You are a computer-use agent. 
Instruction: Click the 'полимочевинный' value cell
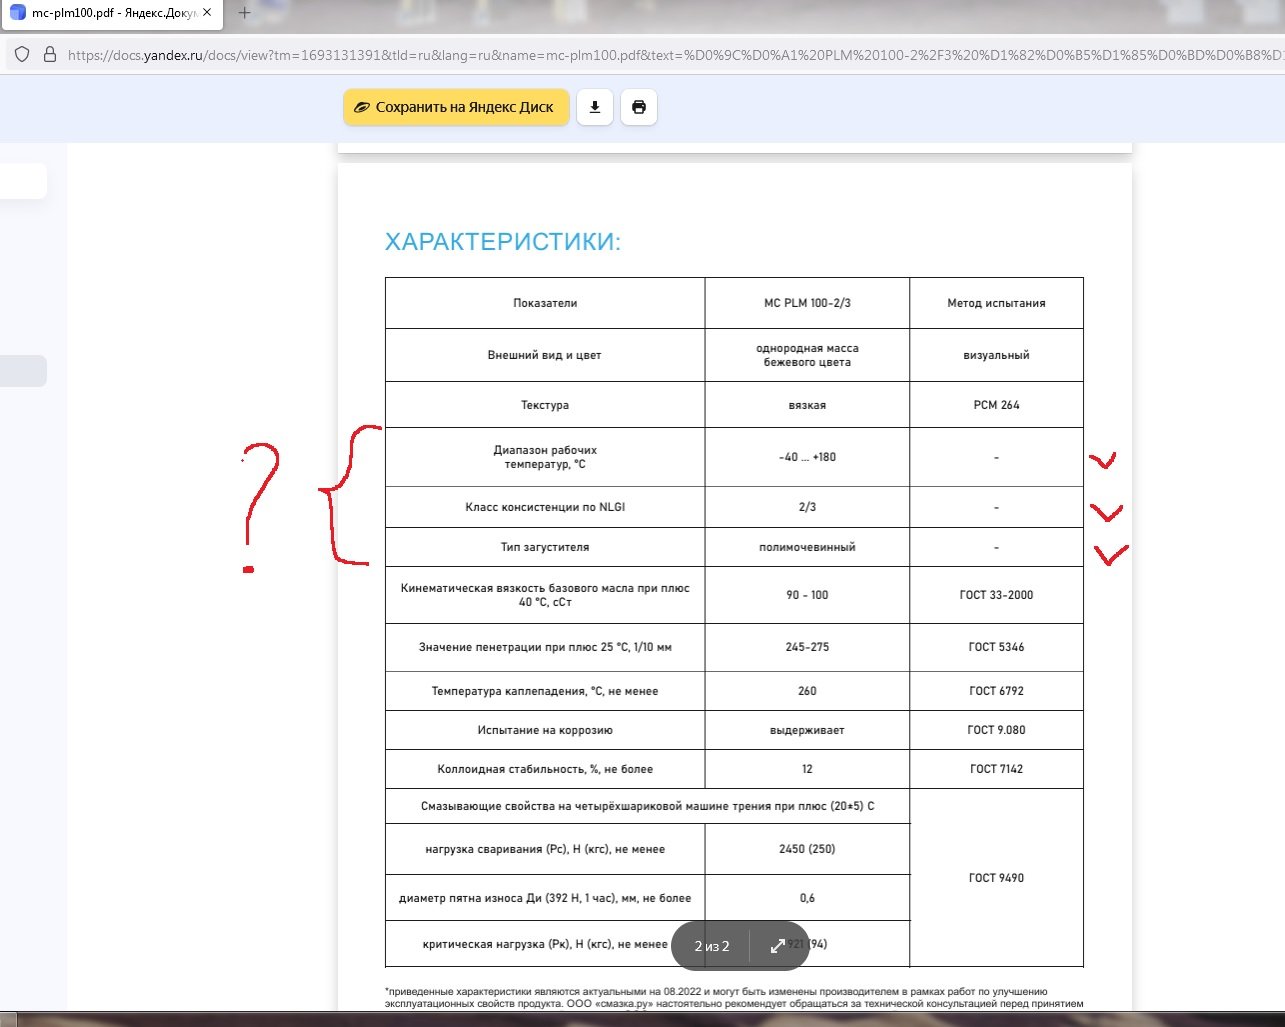click(807, 547)
